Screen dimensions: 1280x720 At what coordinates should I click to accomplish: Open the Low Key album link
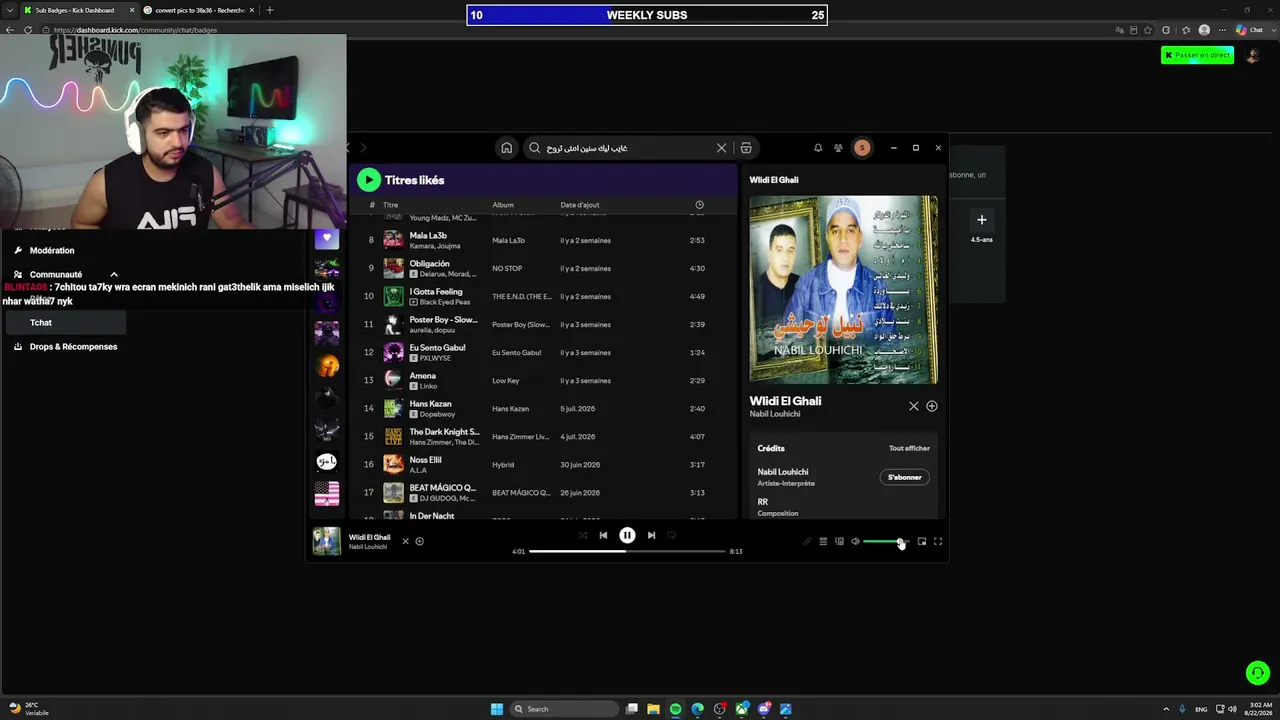[x=506, y=381]
